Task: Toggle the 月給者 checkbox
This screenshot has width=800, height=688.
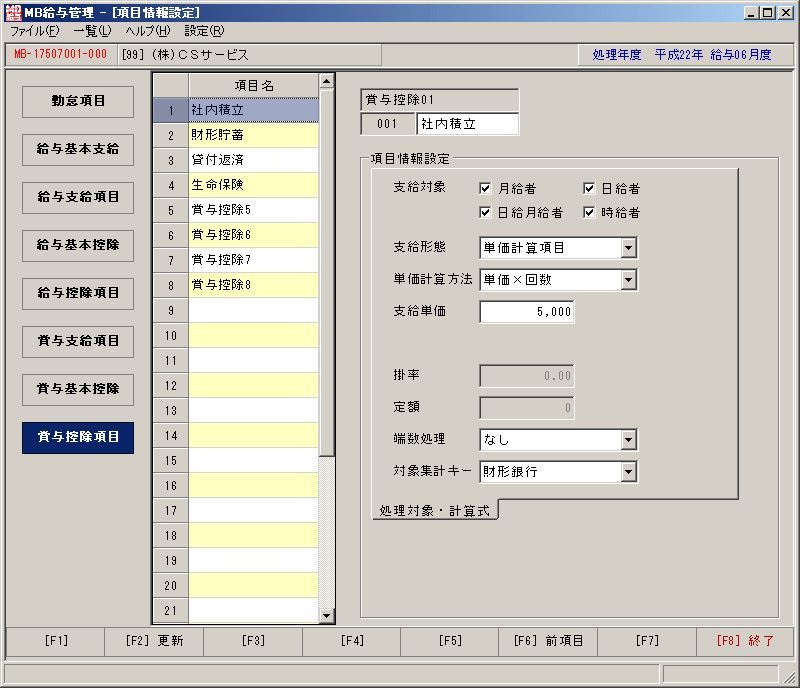Action: tap(485, 188)
